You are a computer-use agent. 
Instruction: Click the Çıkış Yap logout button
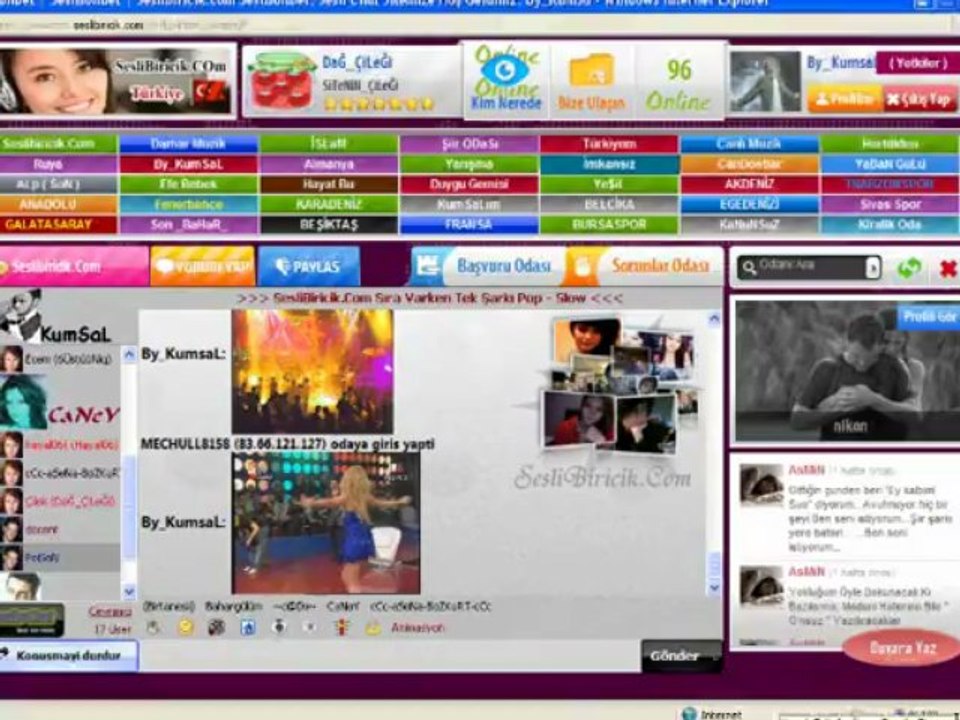coord(920,99)
